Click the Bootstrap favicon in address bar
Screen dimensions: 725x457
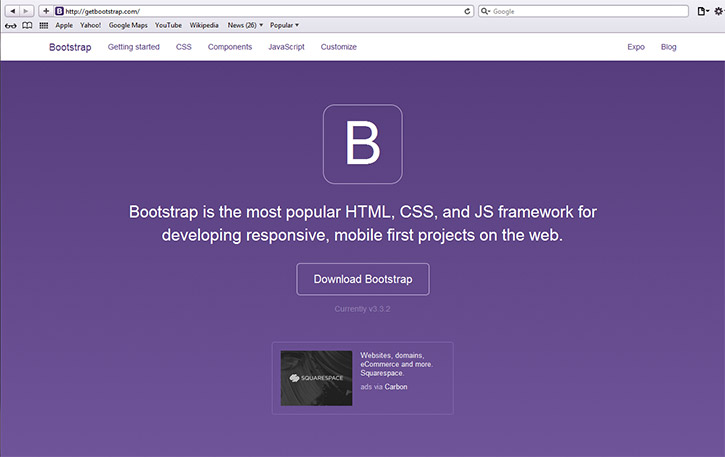click(x=59, y=11)
